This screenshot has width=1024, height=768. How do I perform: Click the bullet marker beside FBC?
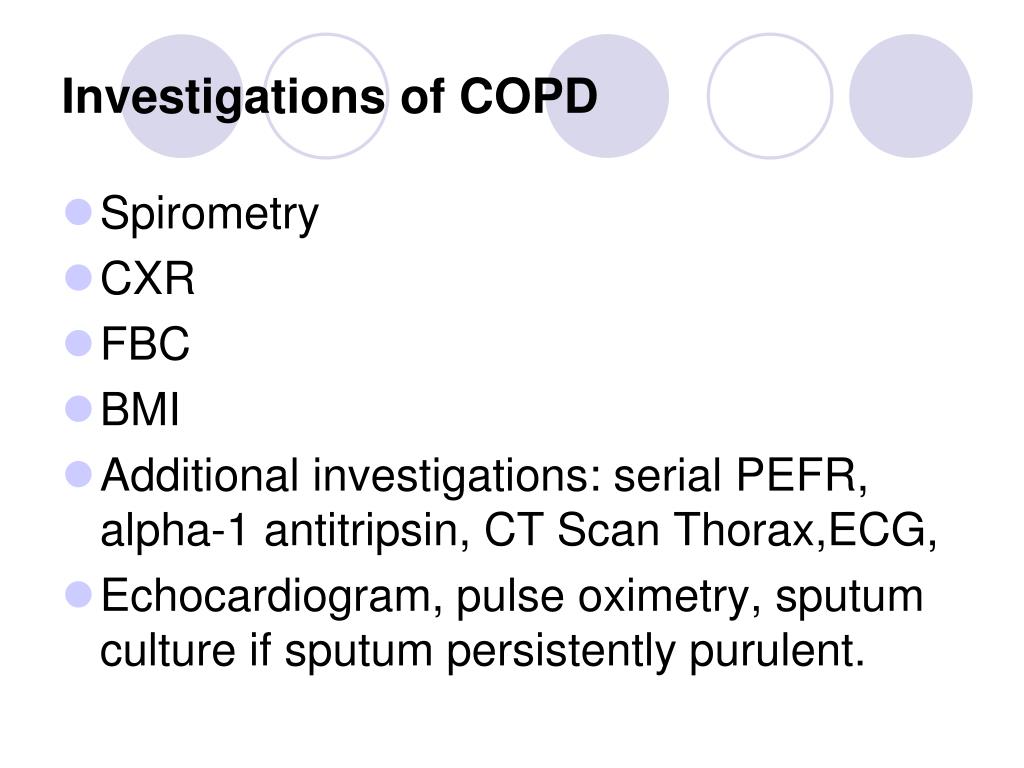(x=78, y=343)
